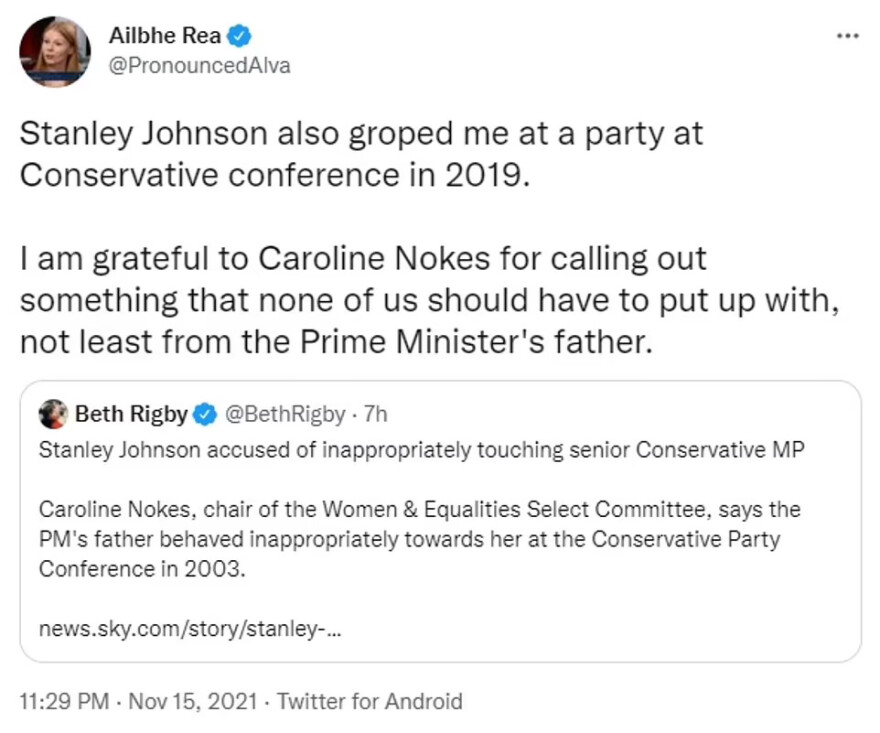Click the @PronouncedAlva handle
The image size is (880, 733).
[x=199, y=66]
